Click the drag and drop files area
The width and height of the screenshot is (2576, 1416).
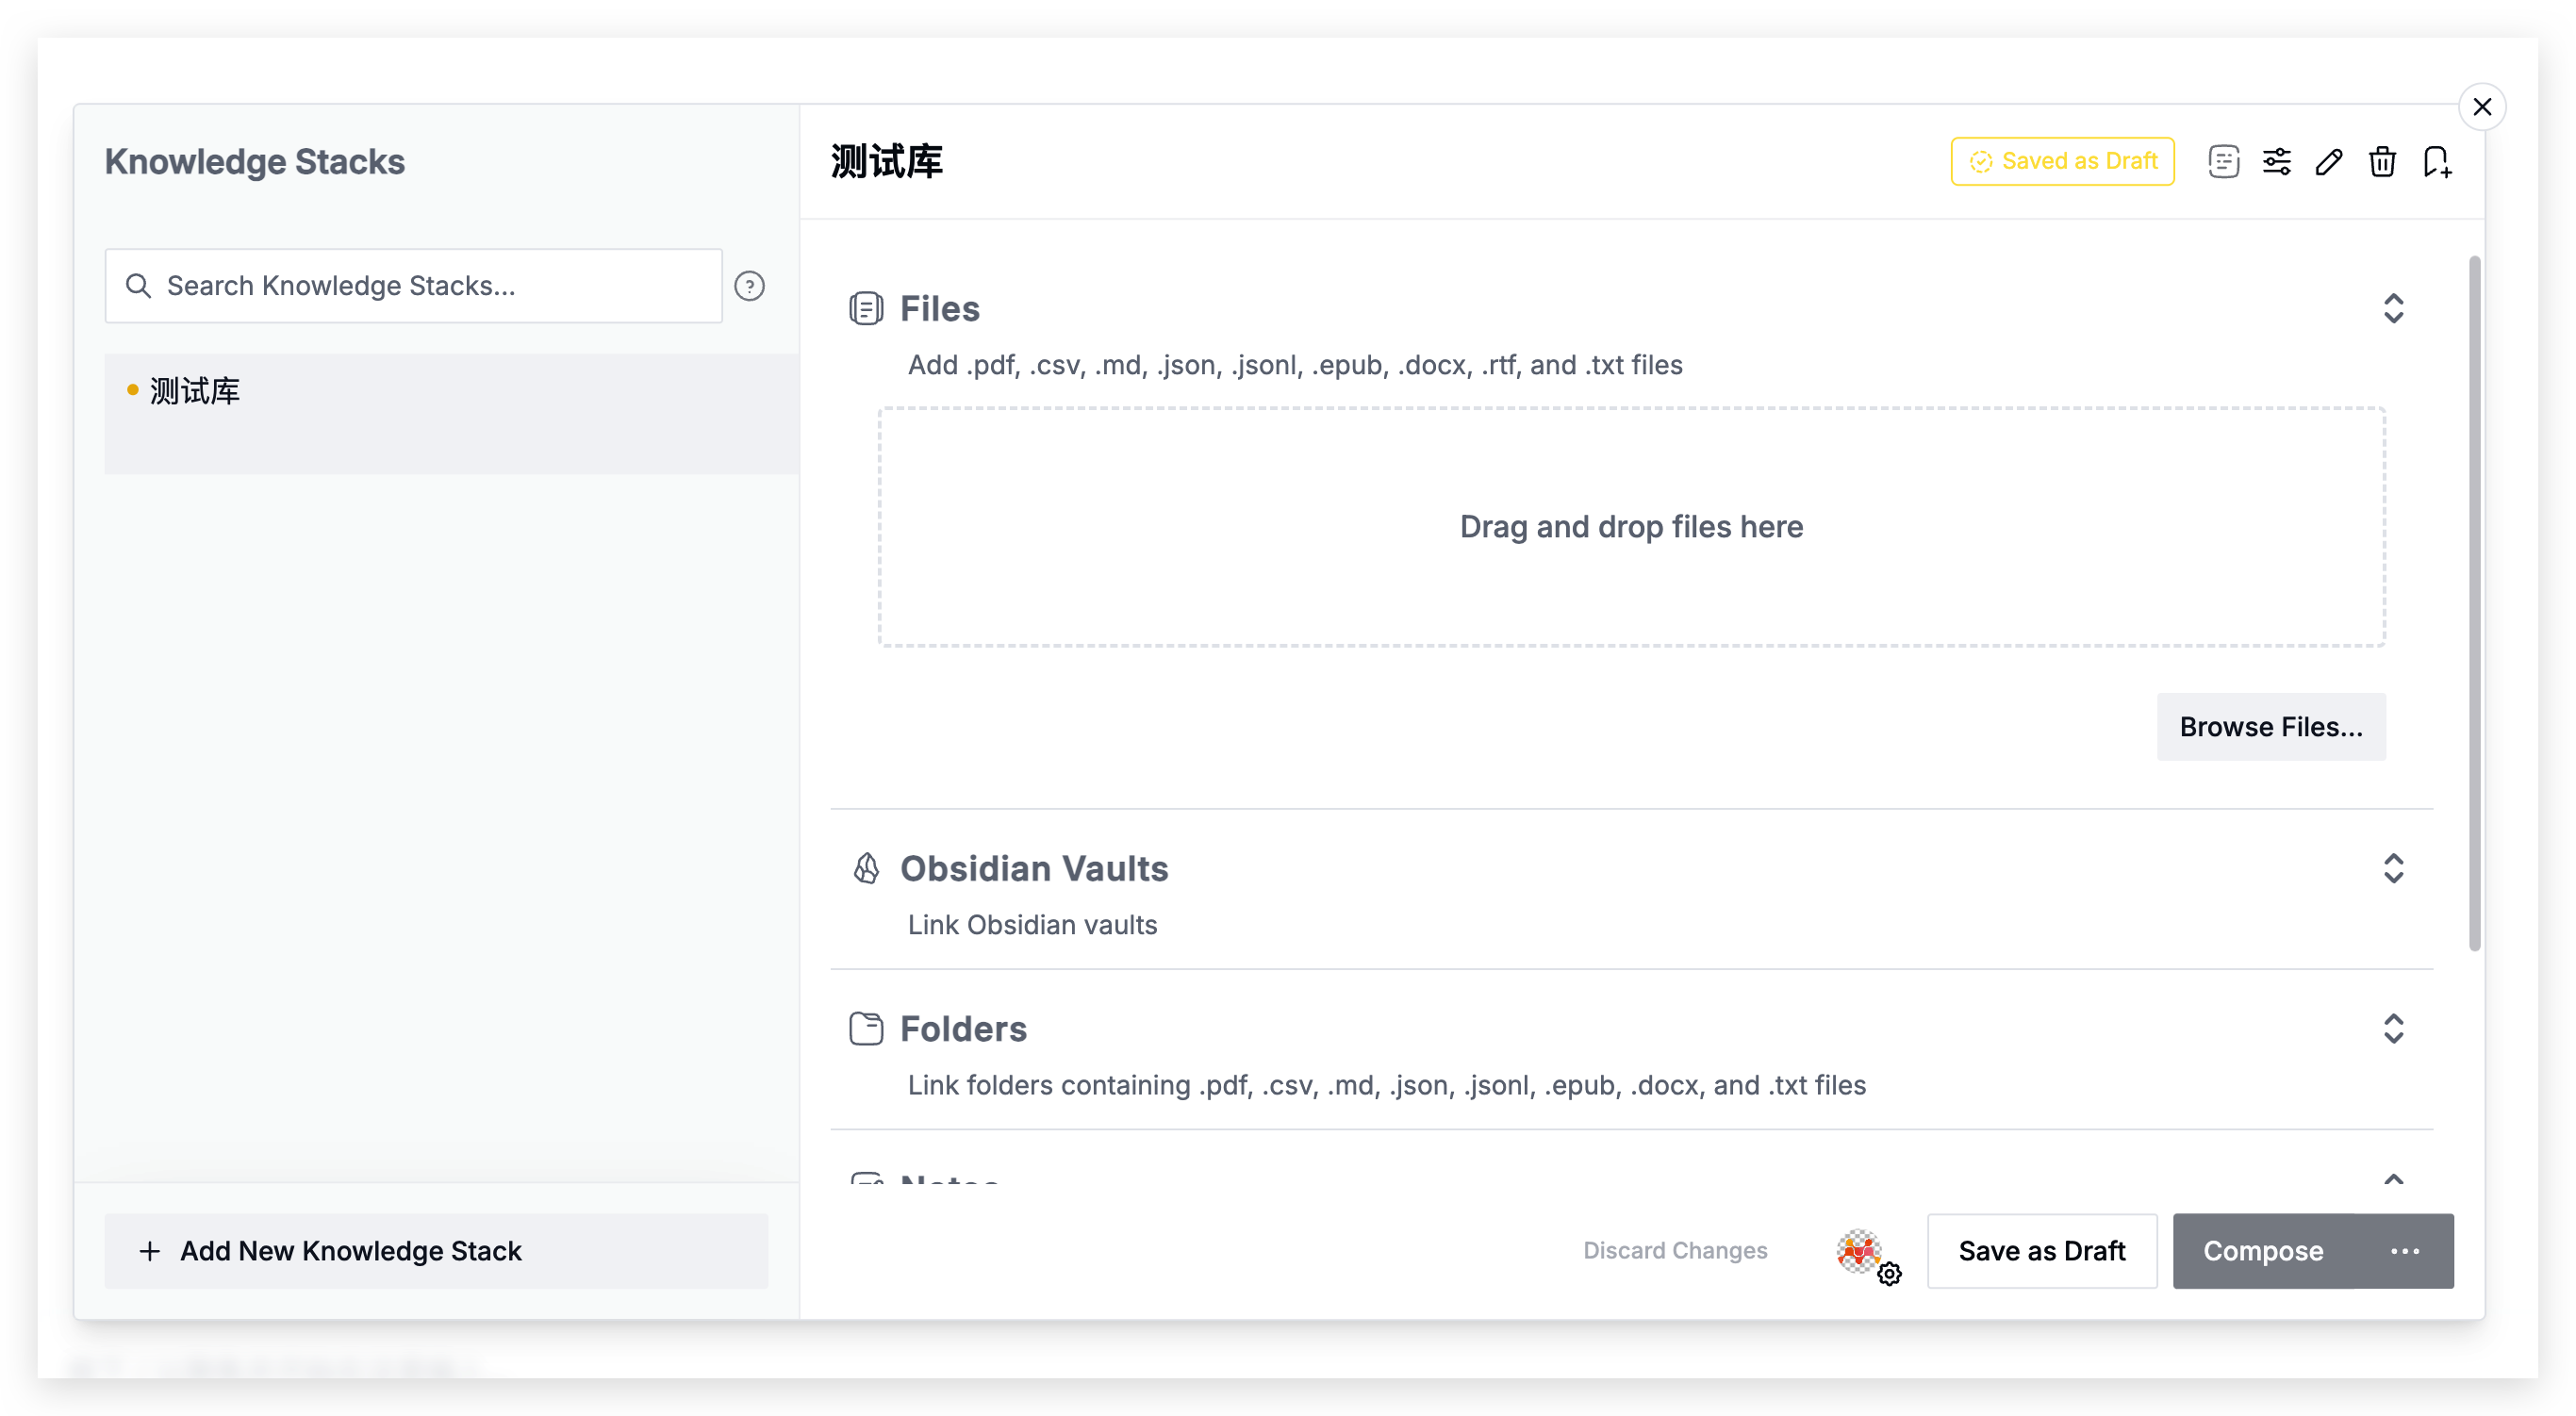point(1632,527)
